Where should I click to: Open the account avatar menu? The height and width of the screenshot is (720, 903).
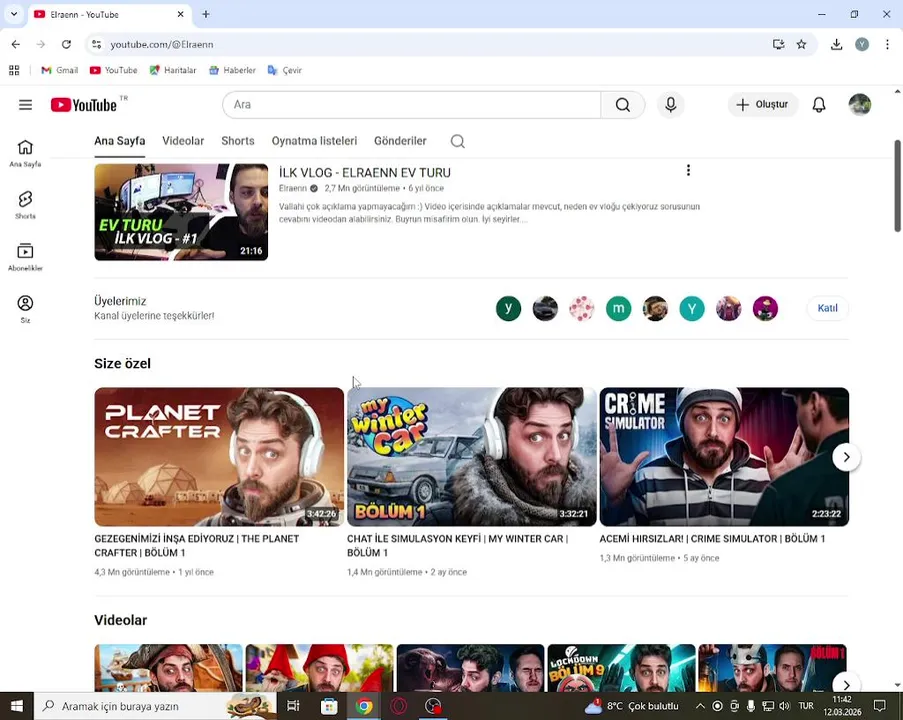860,105
